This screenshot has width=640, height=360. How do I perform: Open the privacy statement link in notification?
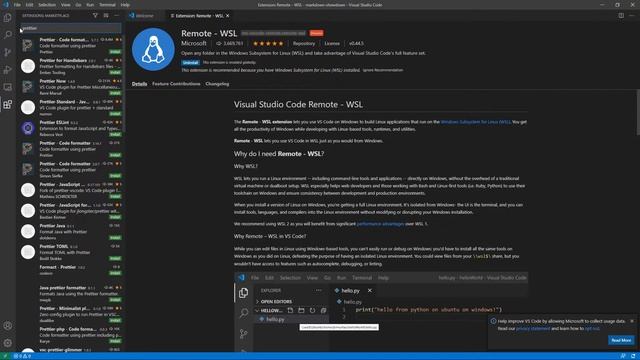(533, 329)
